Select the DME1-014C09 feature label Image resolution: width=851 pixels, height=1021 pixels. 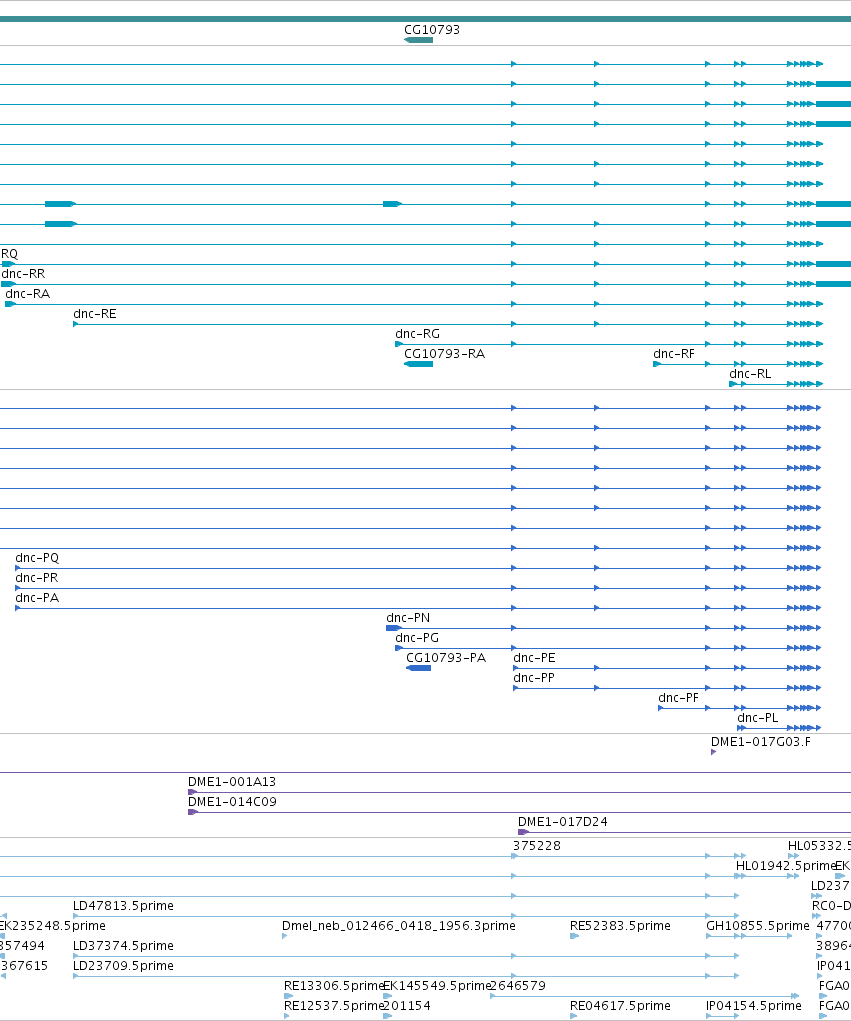tap(232, 802)
